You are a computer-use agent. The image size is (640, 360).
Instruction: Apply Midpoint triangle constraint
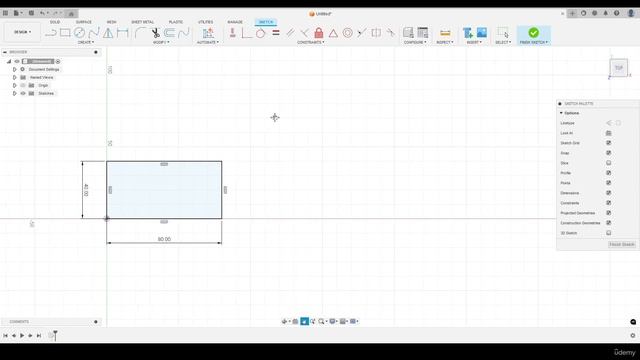tap(333, 33)
